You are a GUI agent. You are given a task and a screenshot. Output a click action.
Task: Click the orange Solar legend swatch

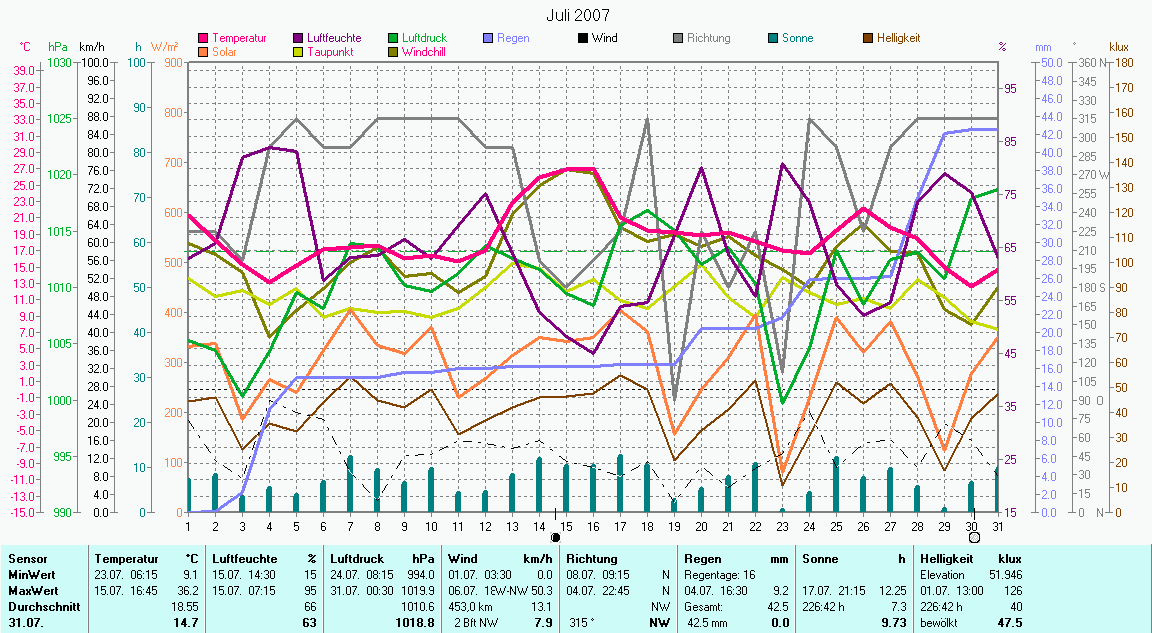tap(204, 52)
